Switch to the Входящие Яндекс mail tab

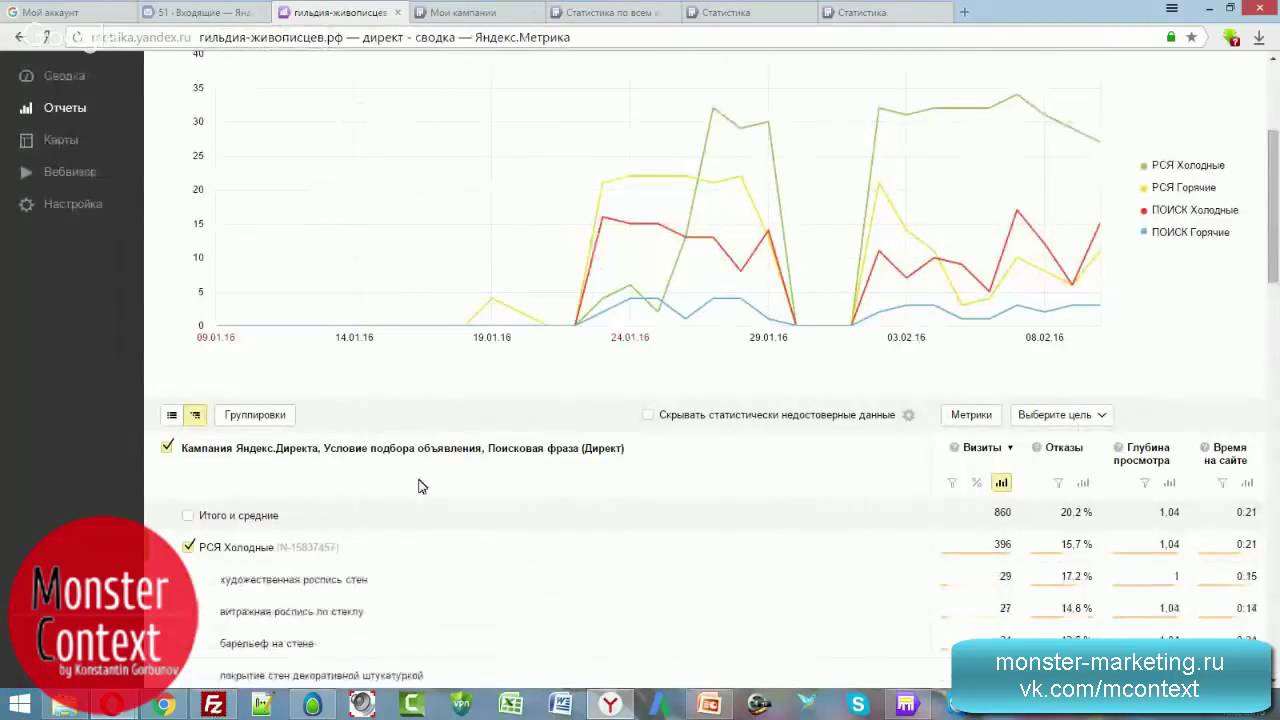click(x=205, y=12)
